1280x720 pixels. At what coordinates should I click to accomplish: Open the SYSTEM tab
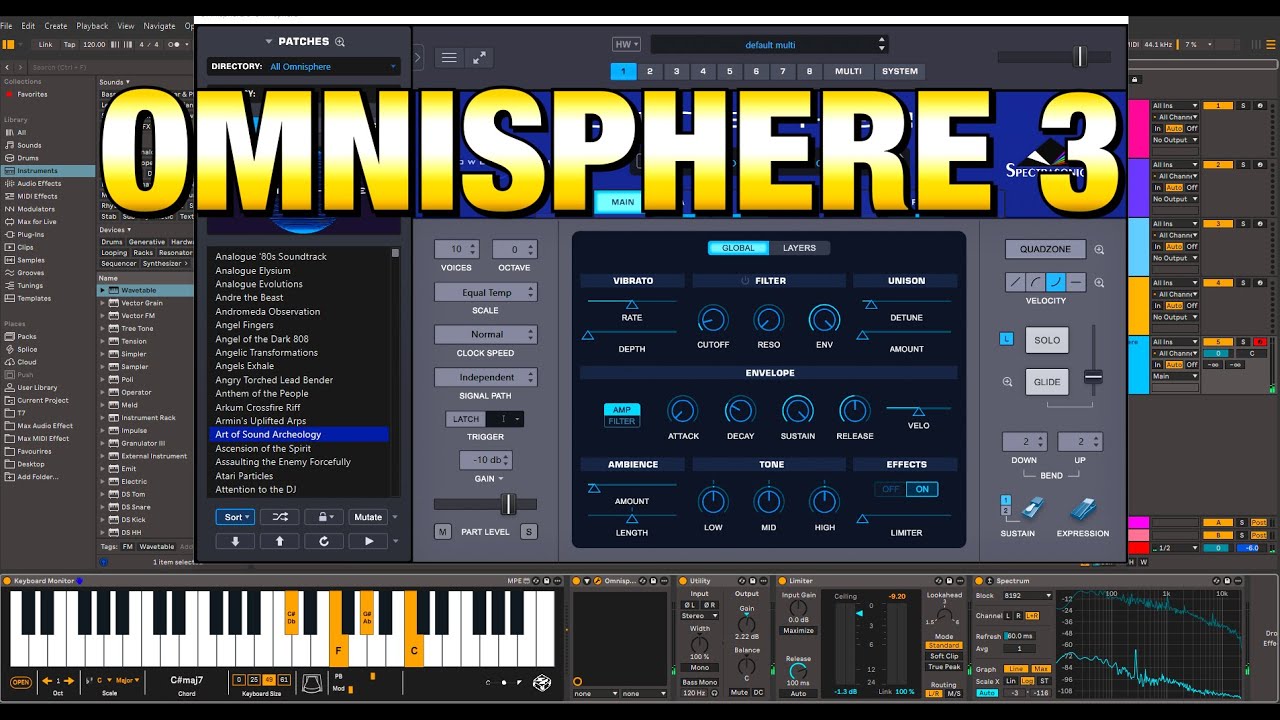(900, 71)
